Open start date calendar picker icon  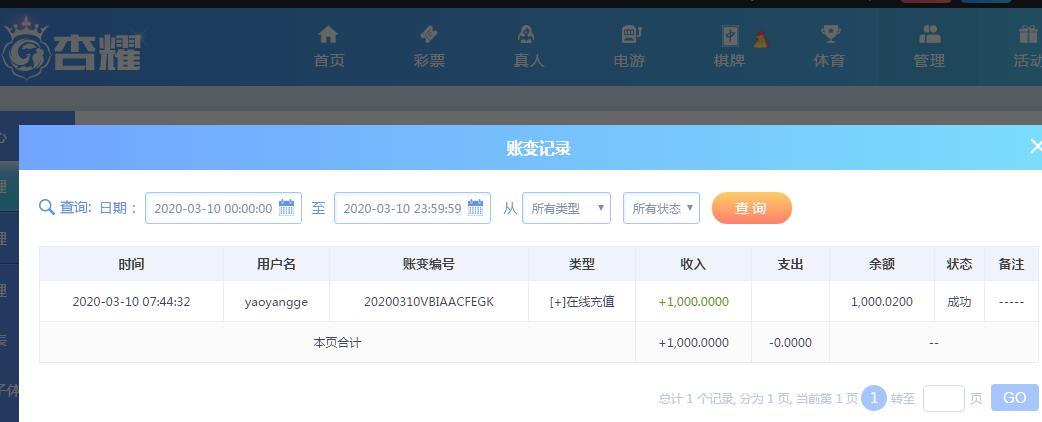[x=286, y=207]
